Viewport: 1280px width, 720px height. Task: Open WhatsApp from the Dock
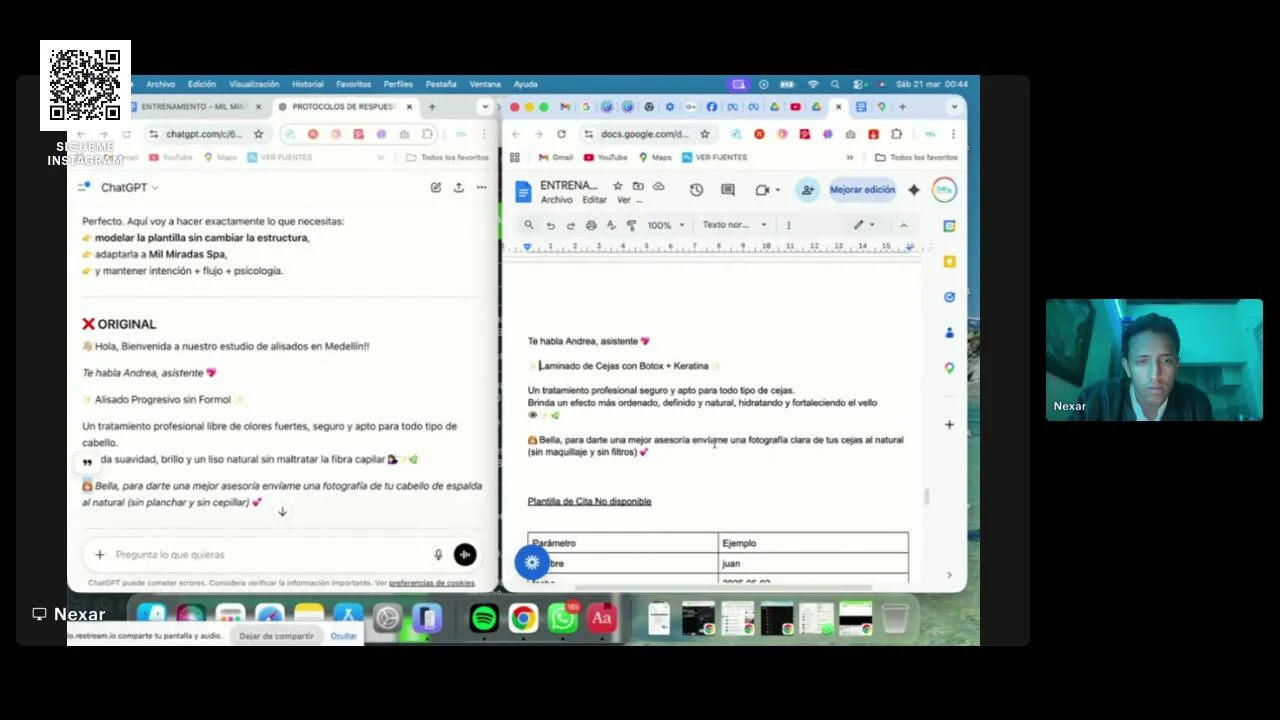click(x=562, y=619)
